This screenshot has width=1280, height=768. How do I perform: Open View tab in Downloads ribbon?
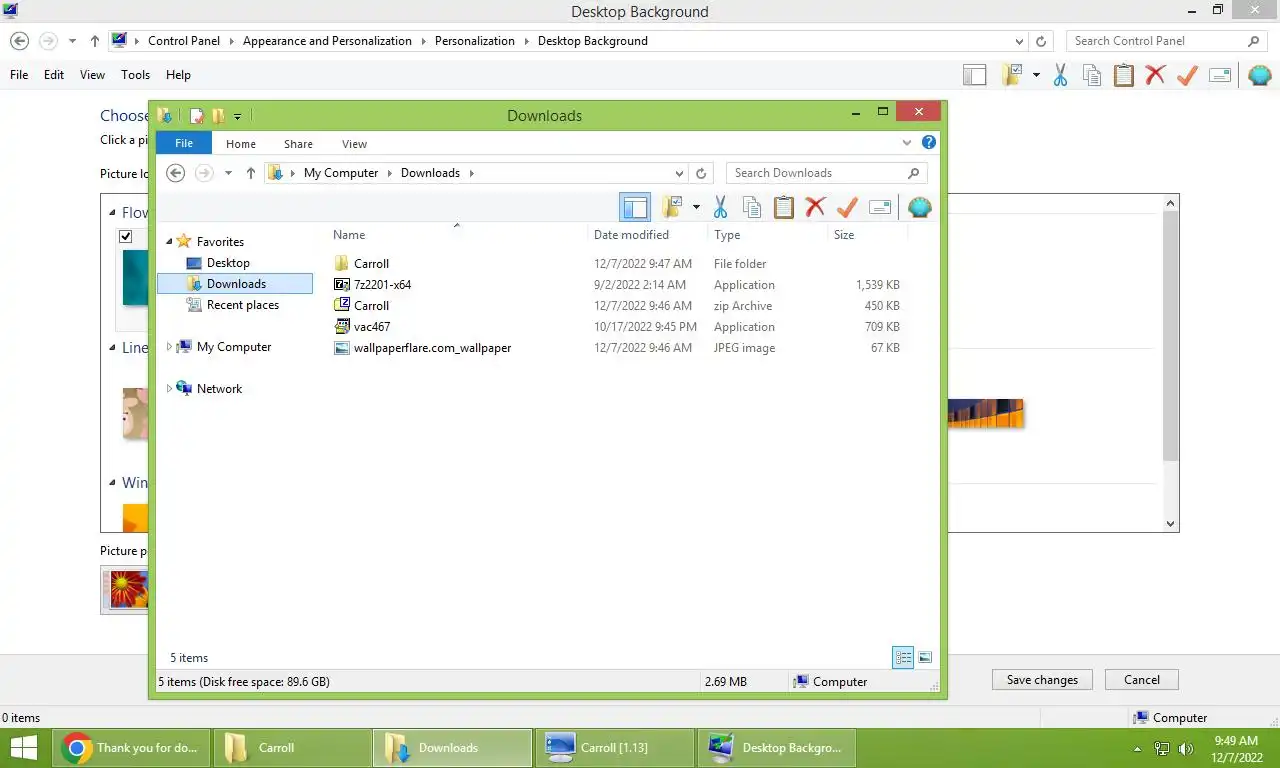[354, 144]
